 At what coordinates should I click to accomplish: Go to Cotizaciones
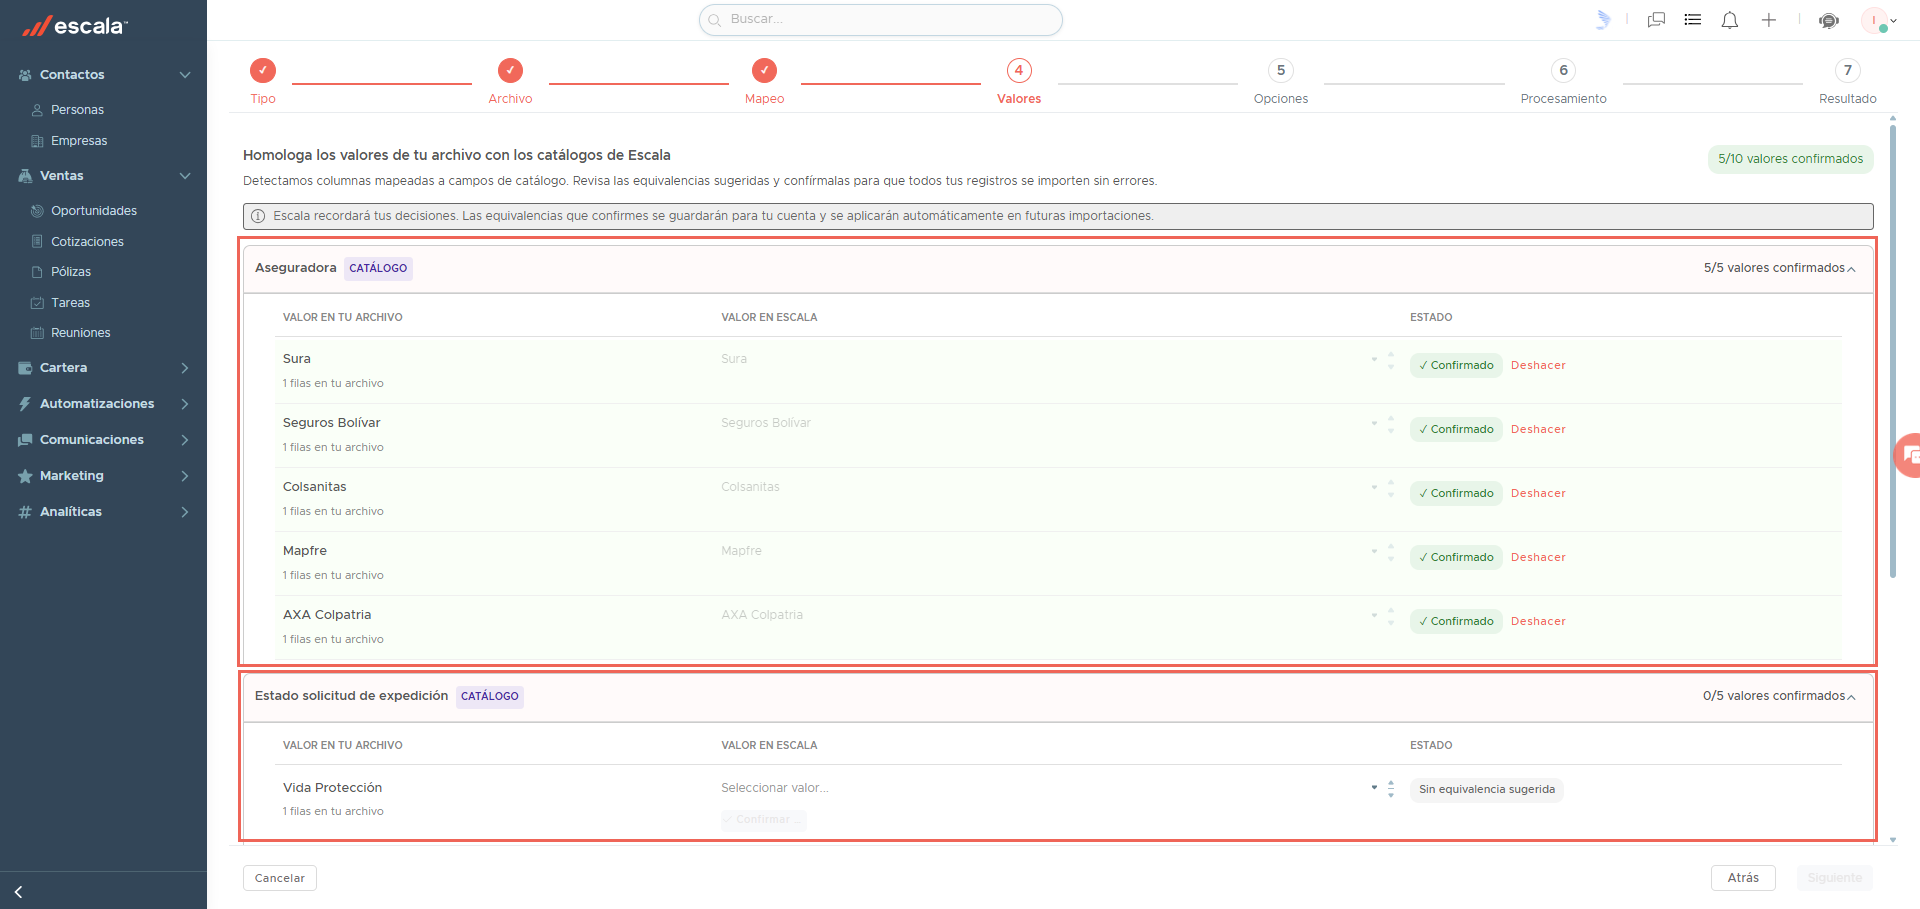click(87, 242)
